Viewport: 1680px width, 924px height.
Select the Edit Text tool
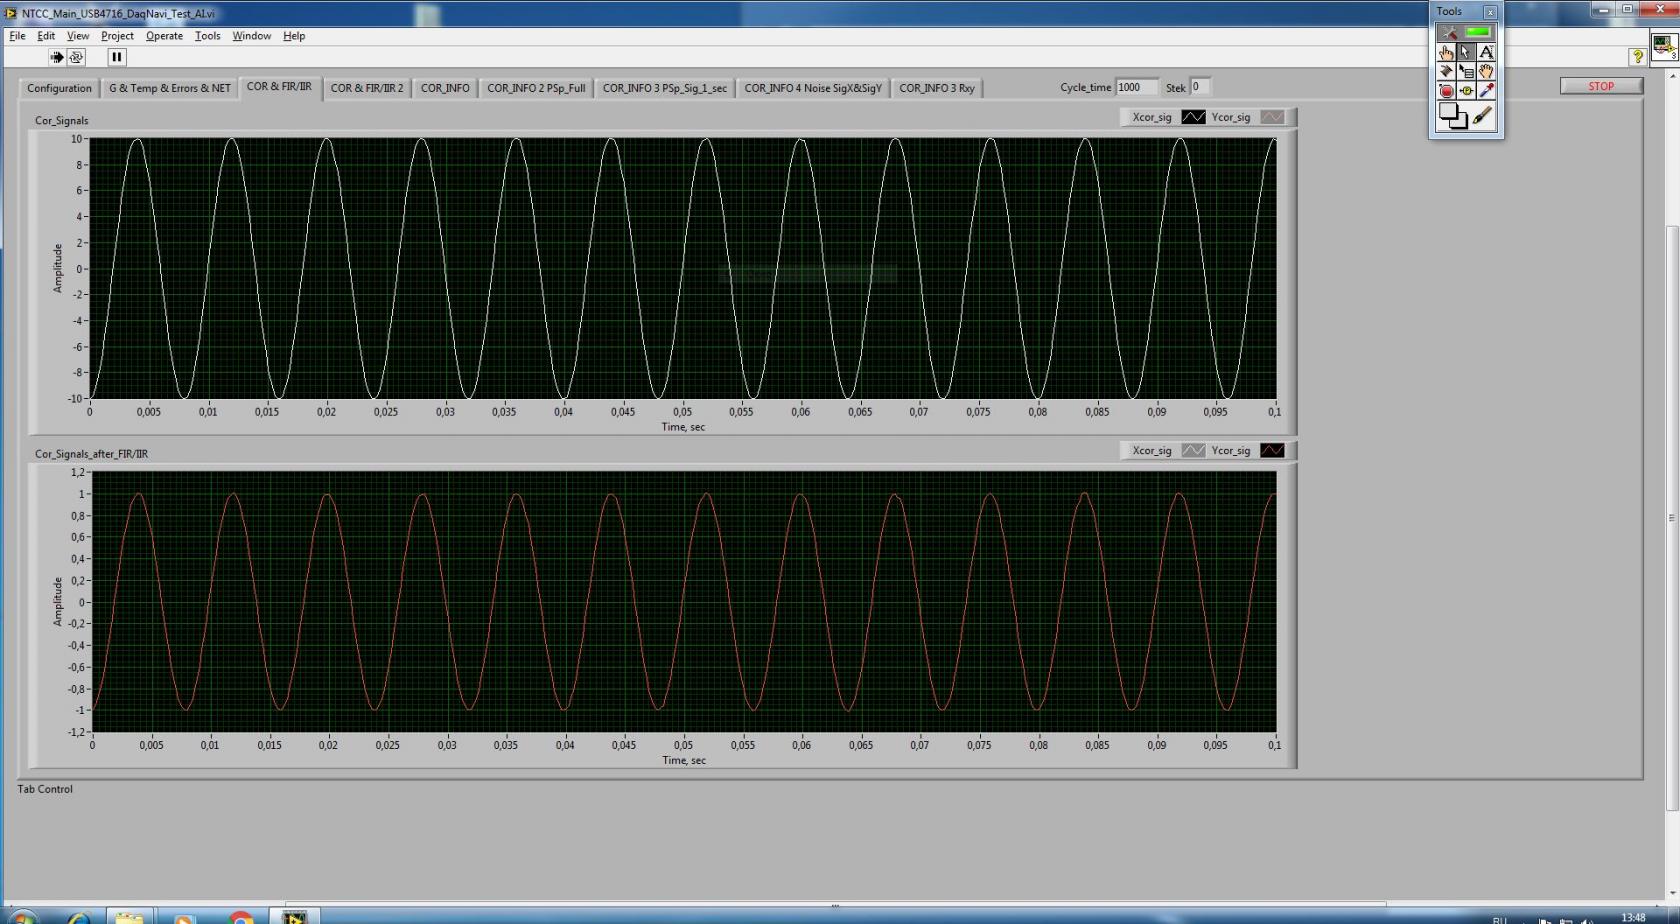(x=1486, y=52)
